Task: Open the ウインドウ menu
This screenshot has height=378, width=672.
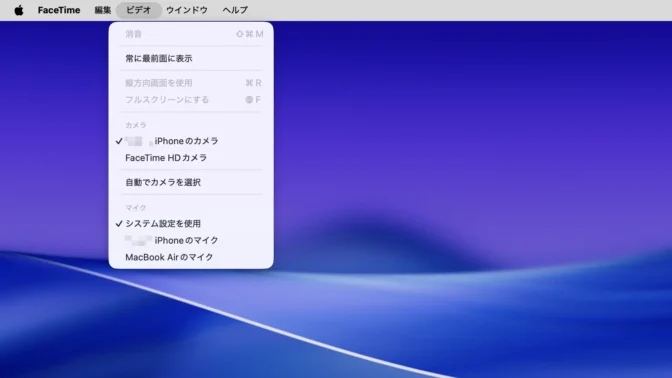Action: [186, 10]
